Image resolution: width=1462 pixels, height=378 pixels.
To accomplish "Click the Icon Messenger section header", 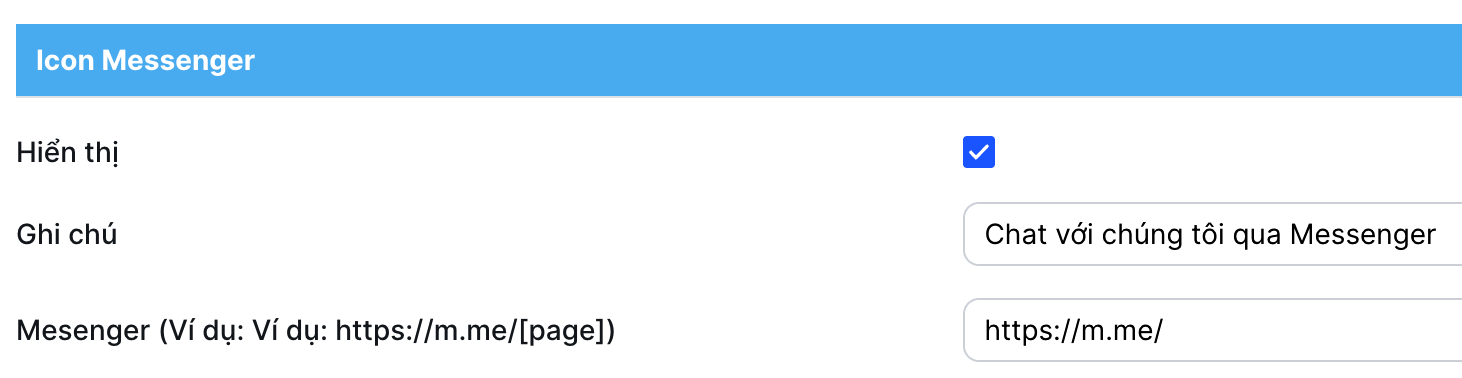I will click(739, 61).
